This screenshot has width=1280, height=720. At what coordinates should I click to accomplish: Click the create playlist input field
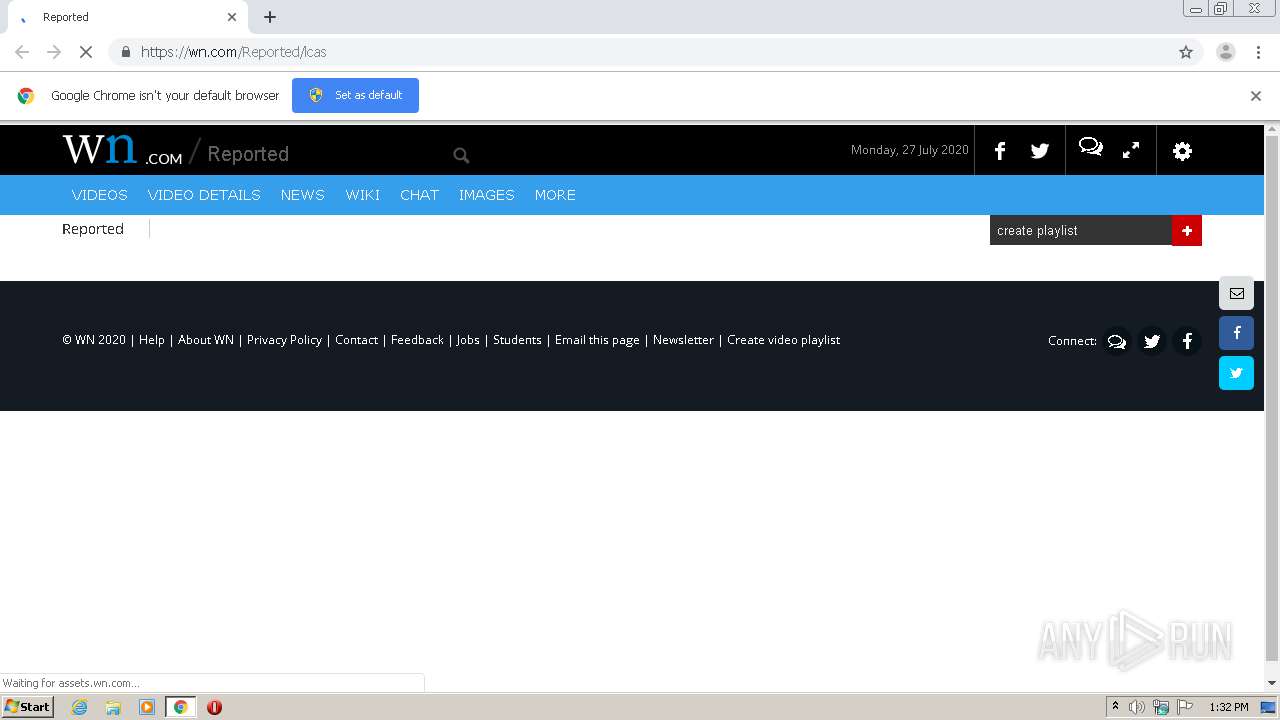pos(1081,230)
